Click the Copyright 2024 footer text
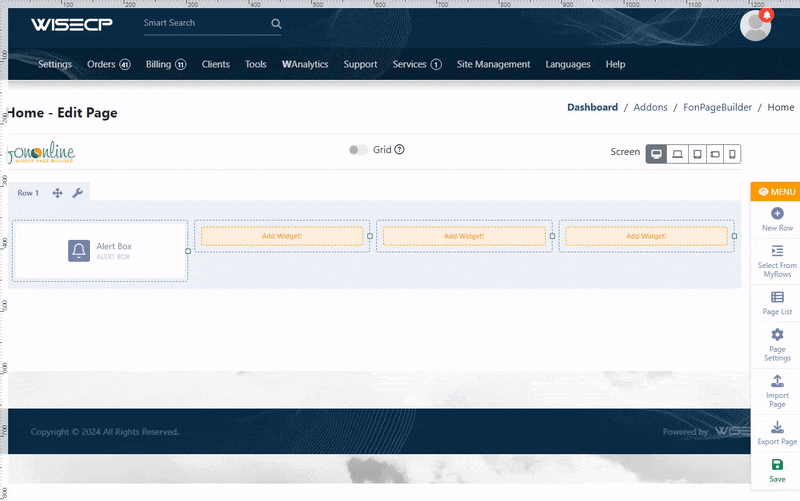The width and height of the screenshot is (800, 501). click(105, 432)
